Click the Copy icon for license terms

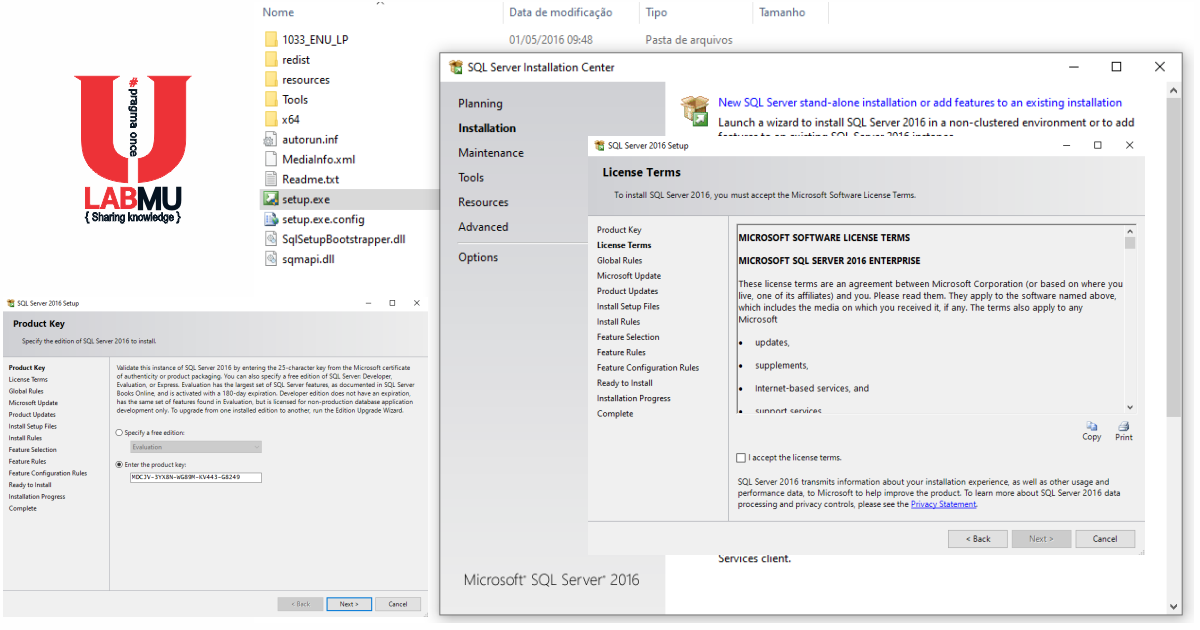click(1091, 428)
